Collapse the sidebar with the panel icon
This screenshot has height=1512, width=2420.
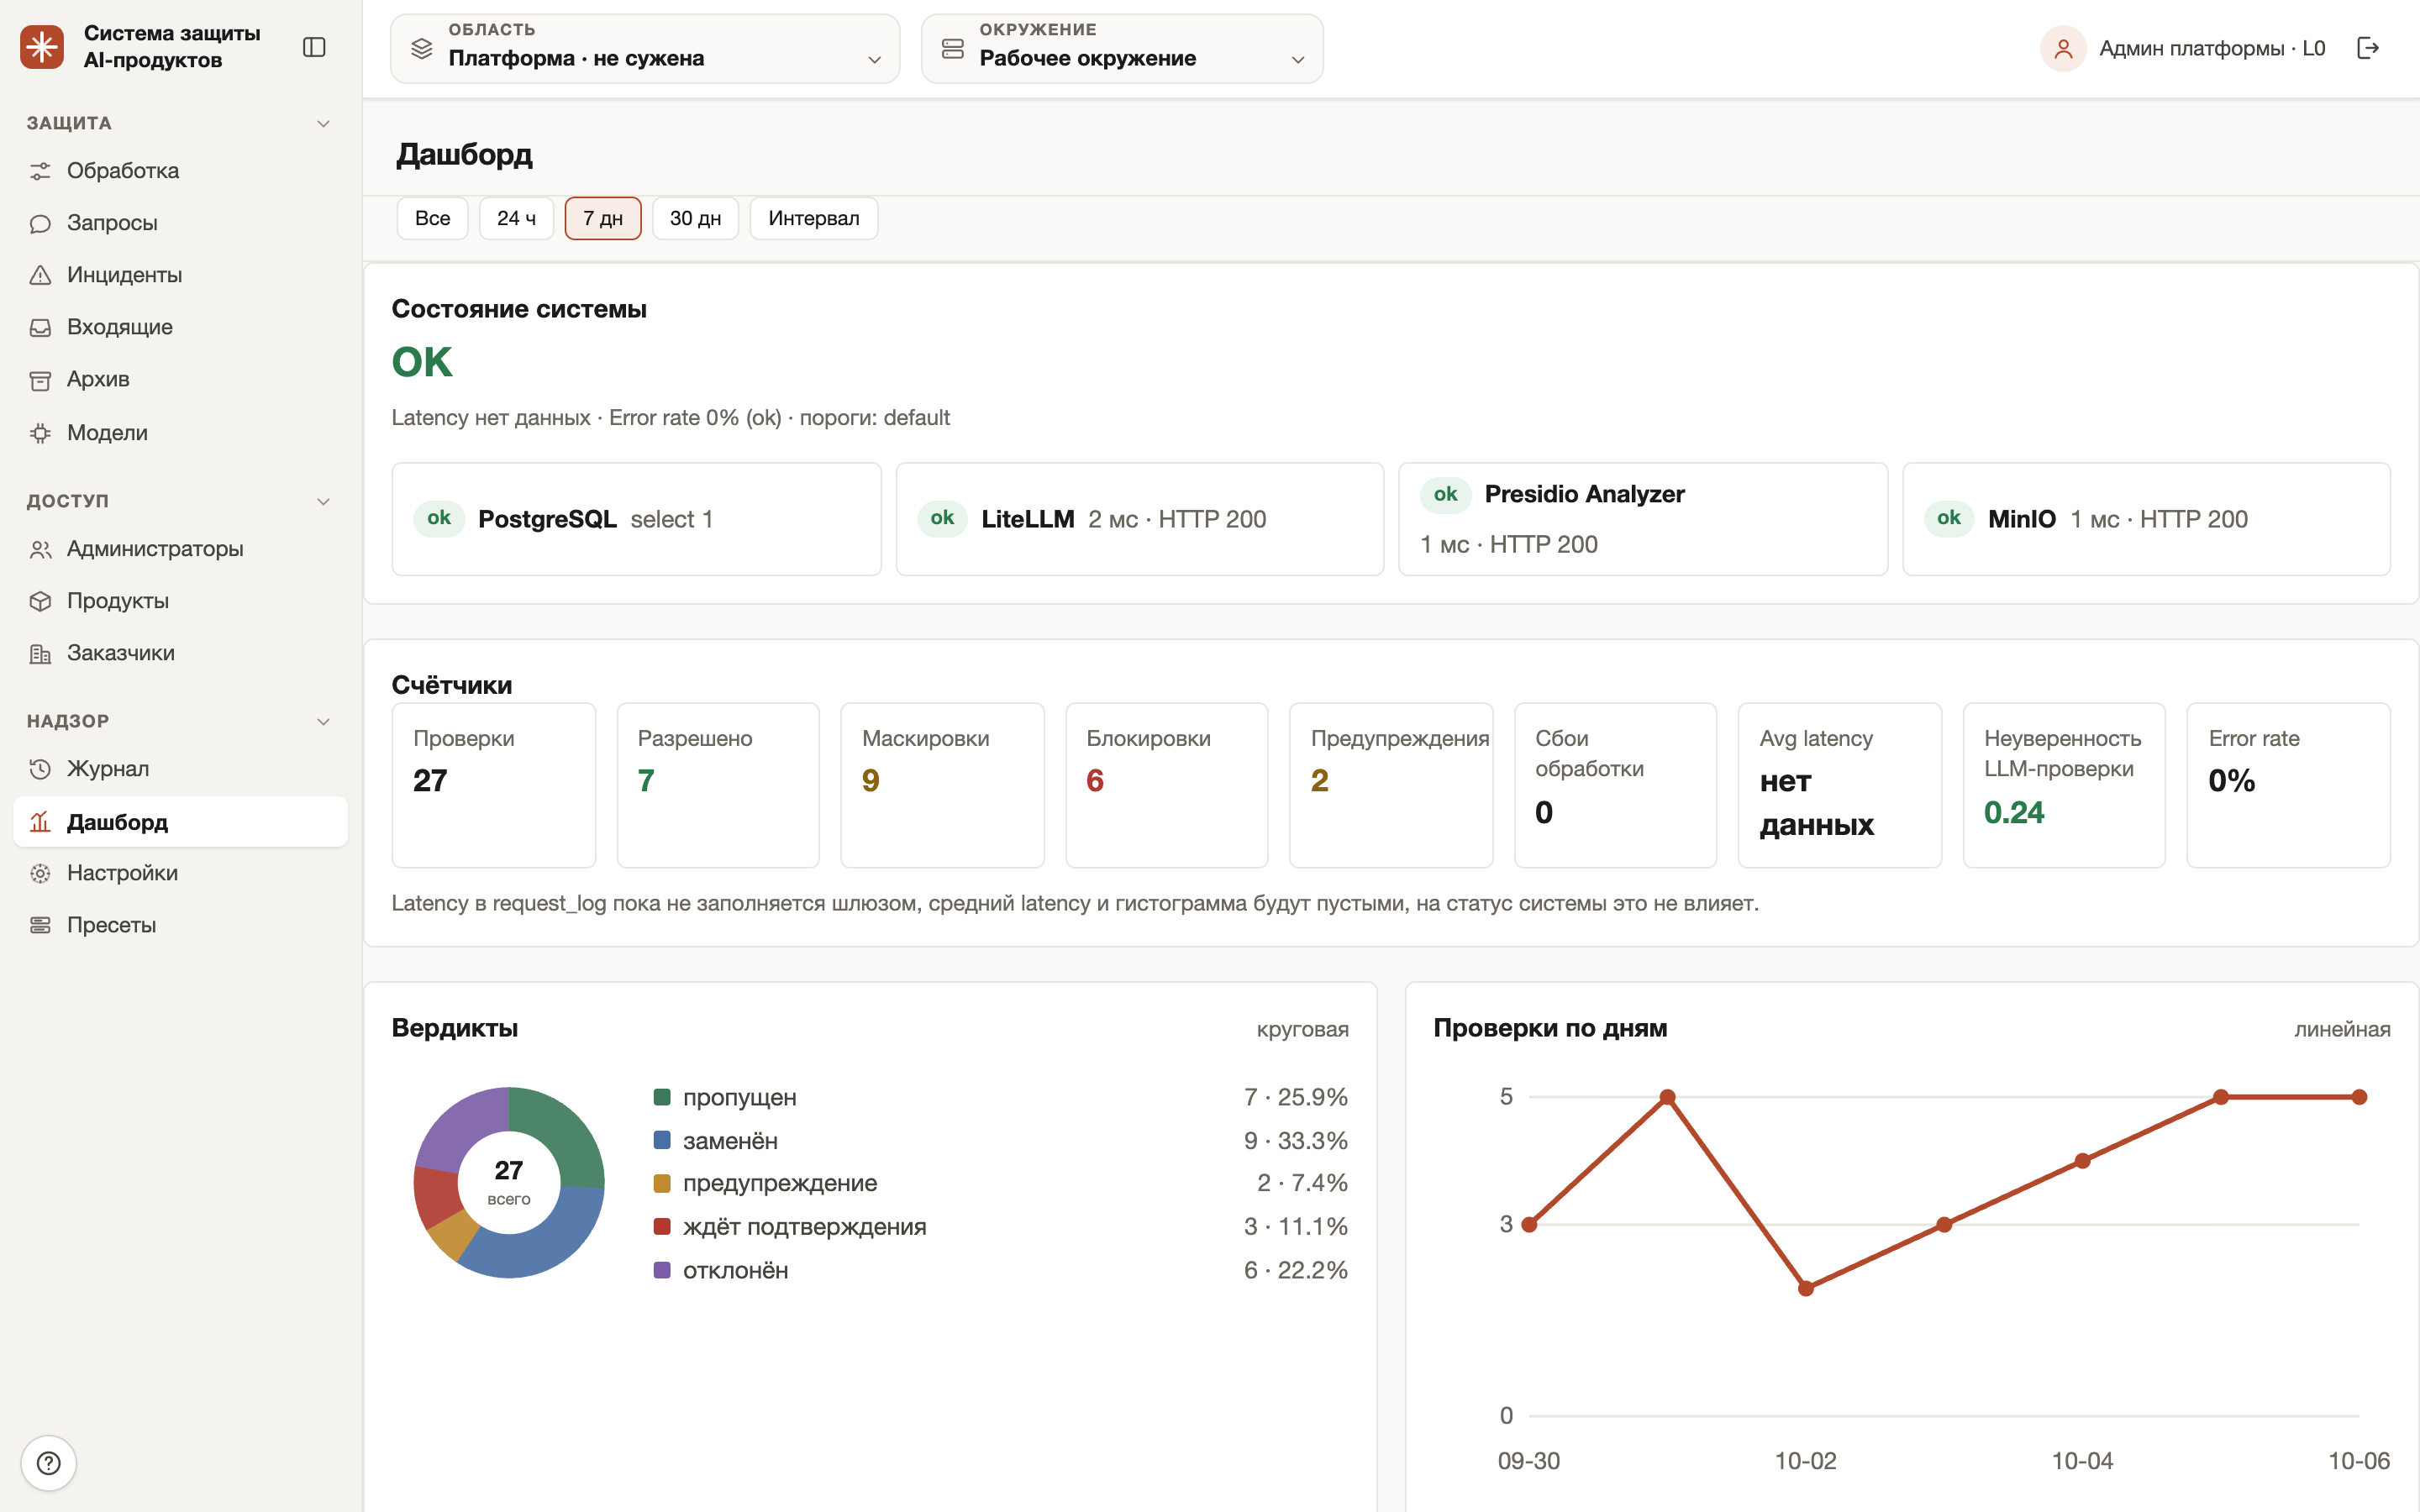tap(314, 47)
